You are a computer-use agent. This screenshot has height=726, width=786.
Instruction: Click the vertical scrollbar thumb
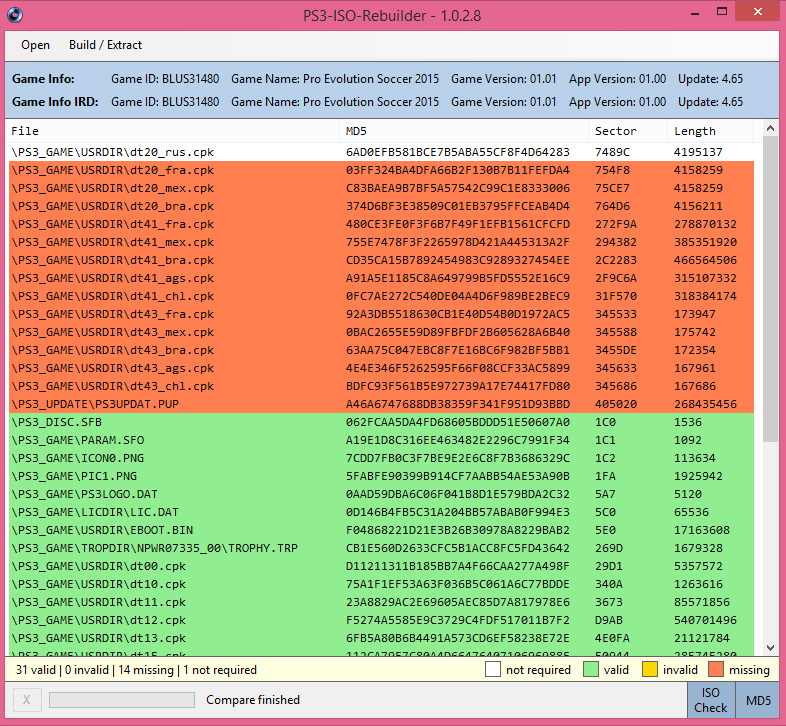click(x=770, y=290)
